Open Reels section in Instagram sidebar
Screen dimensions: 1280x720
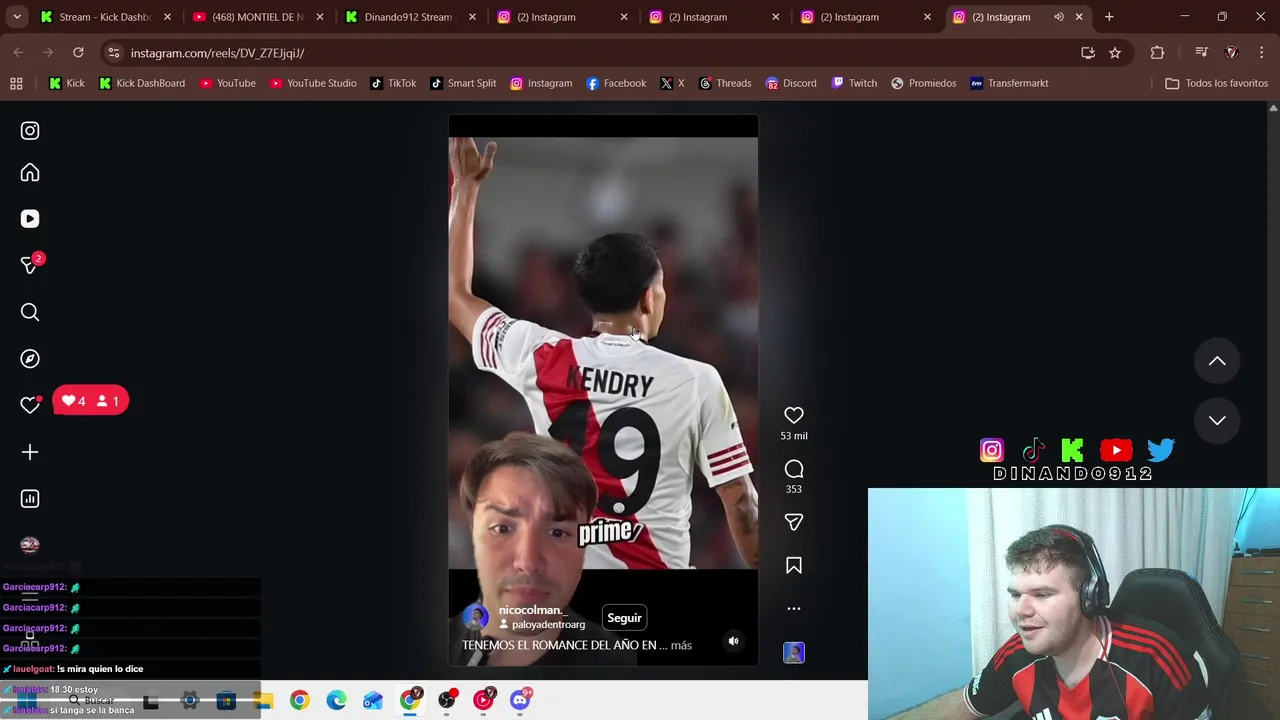point(30,219)
